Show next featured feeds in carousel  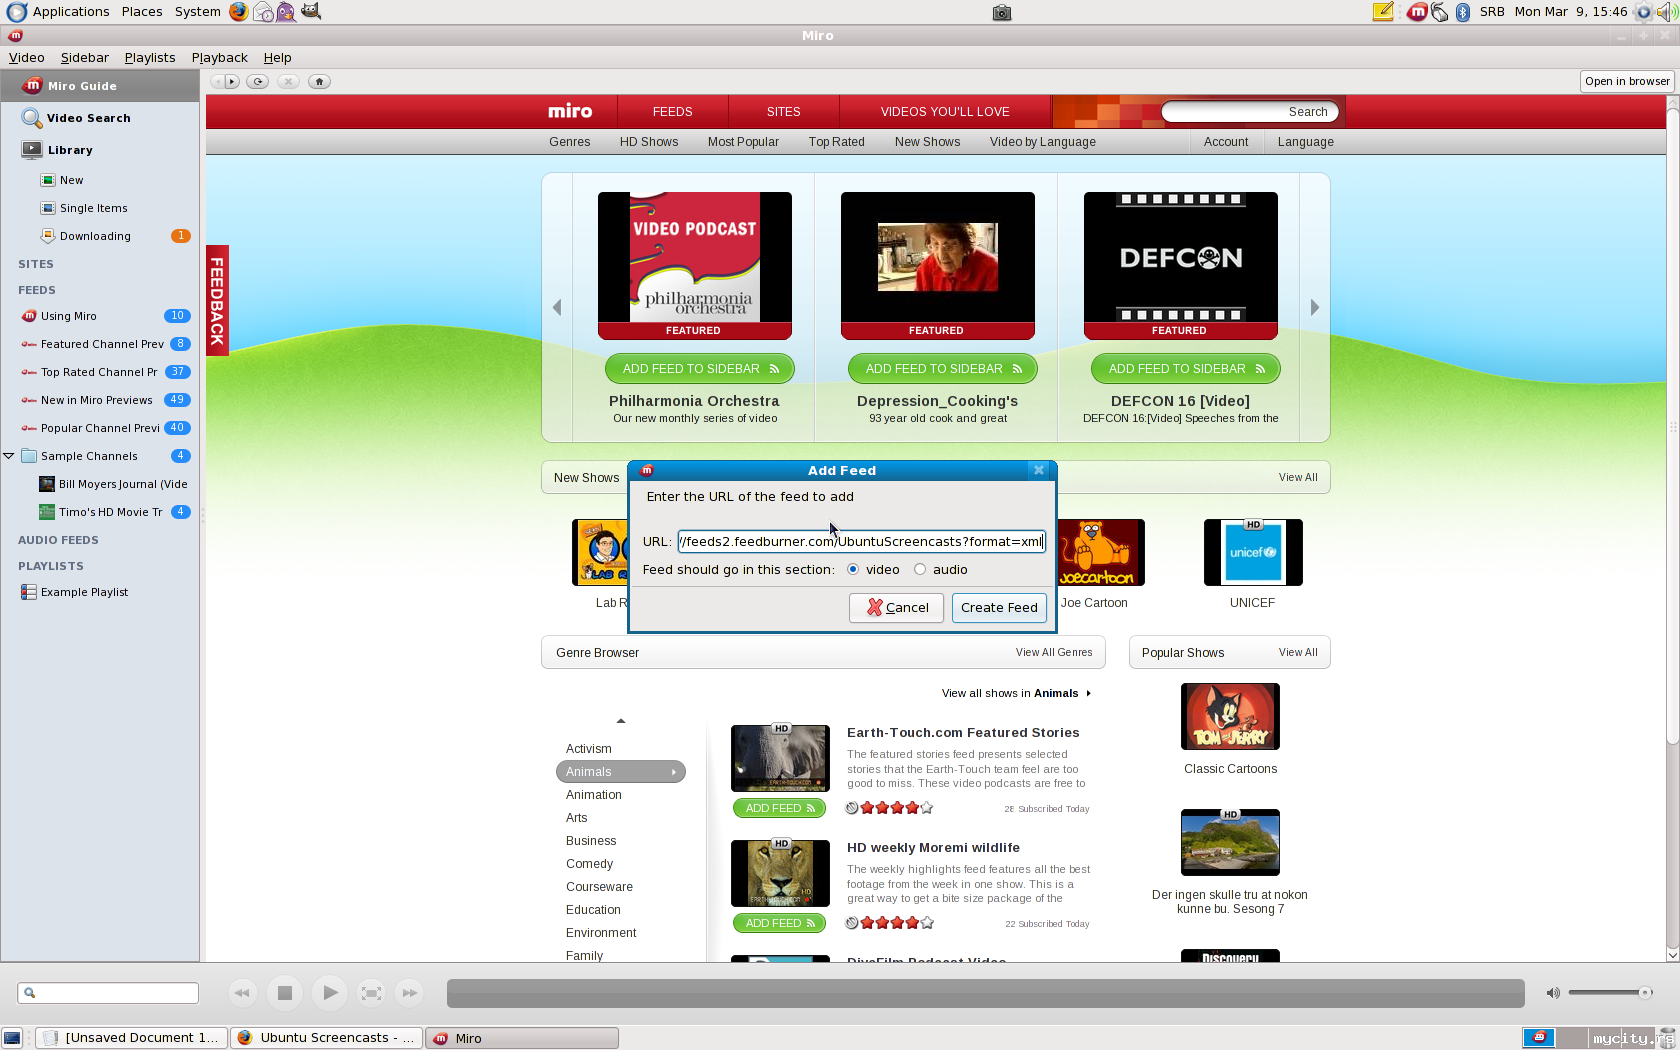click(1315, 308)
